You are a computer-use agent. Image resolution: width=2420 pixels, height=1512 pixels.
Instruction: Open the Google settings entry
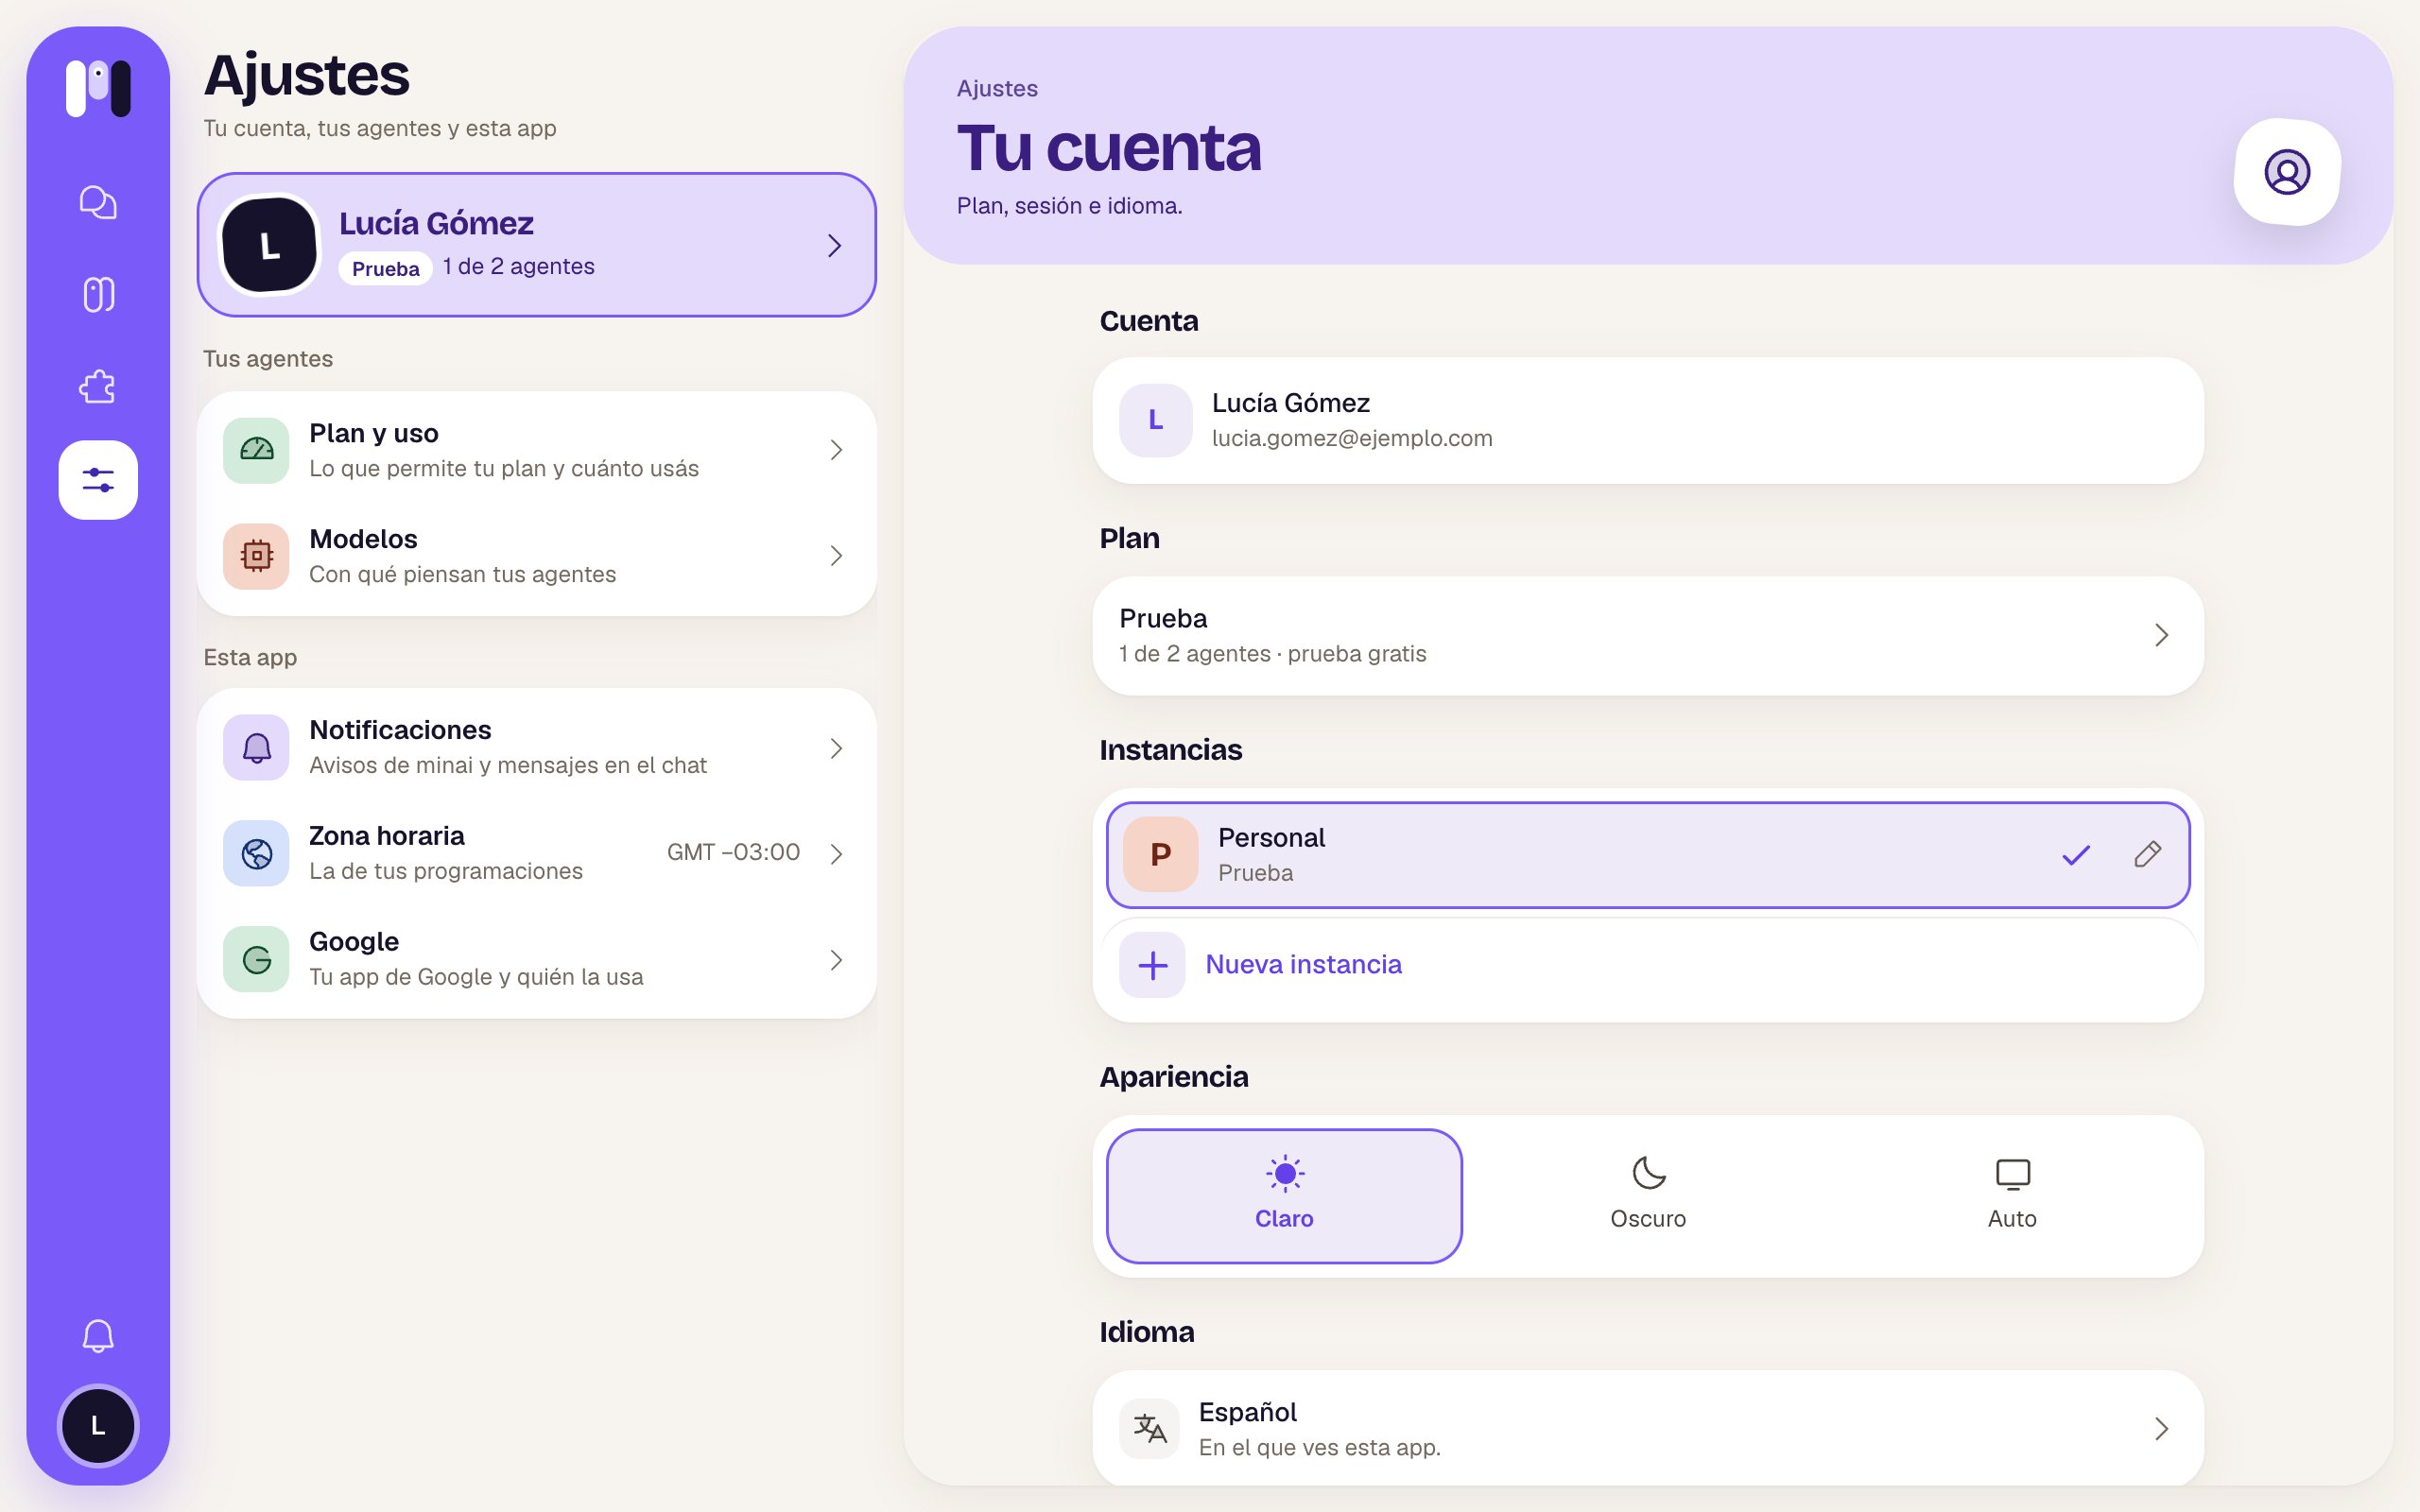(x=537, y=959)
